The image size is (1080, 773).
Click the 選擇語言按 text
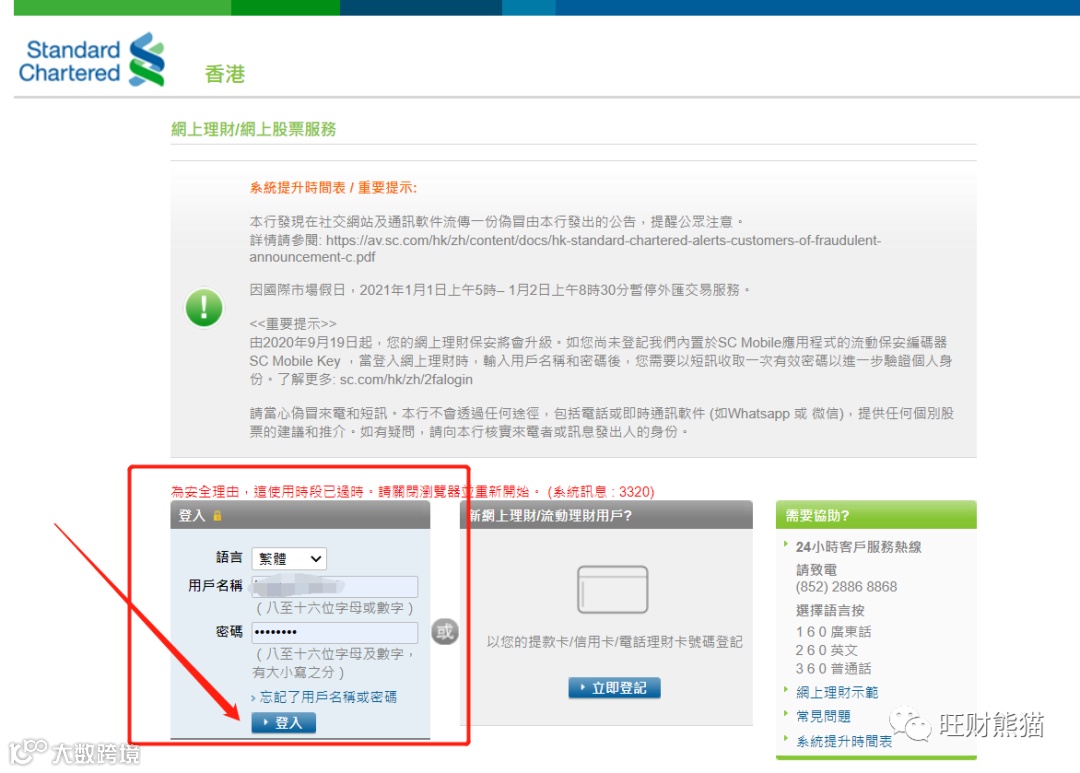[830, 610]
